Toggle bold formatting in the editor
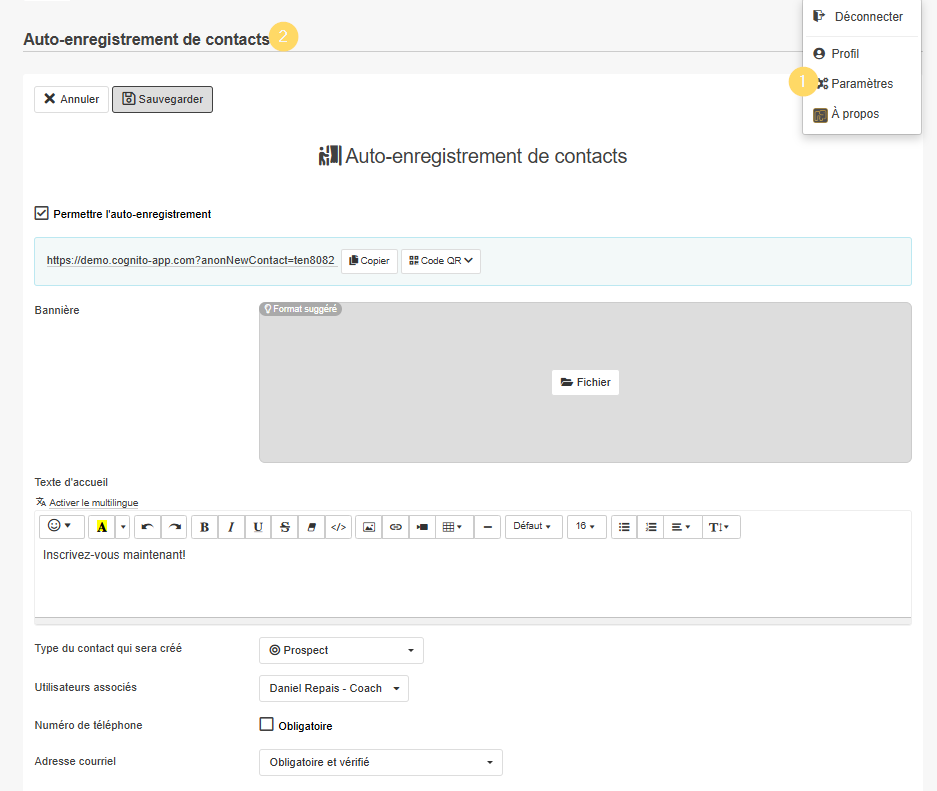This screenshot has width=937, height=791. pos(205,527)
